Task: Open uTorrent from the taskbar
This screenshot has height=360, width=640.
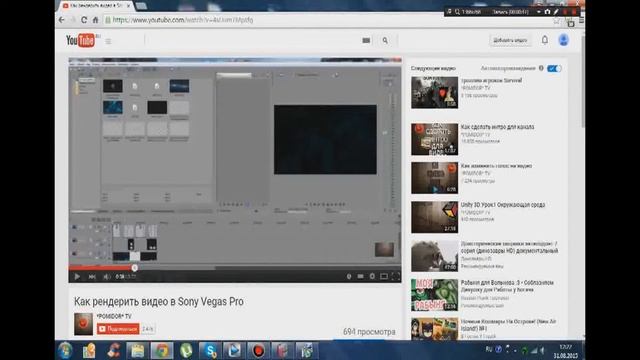Action: [x=186, y=351]
